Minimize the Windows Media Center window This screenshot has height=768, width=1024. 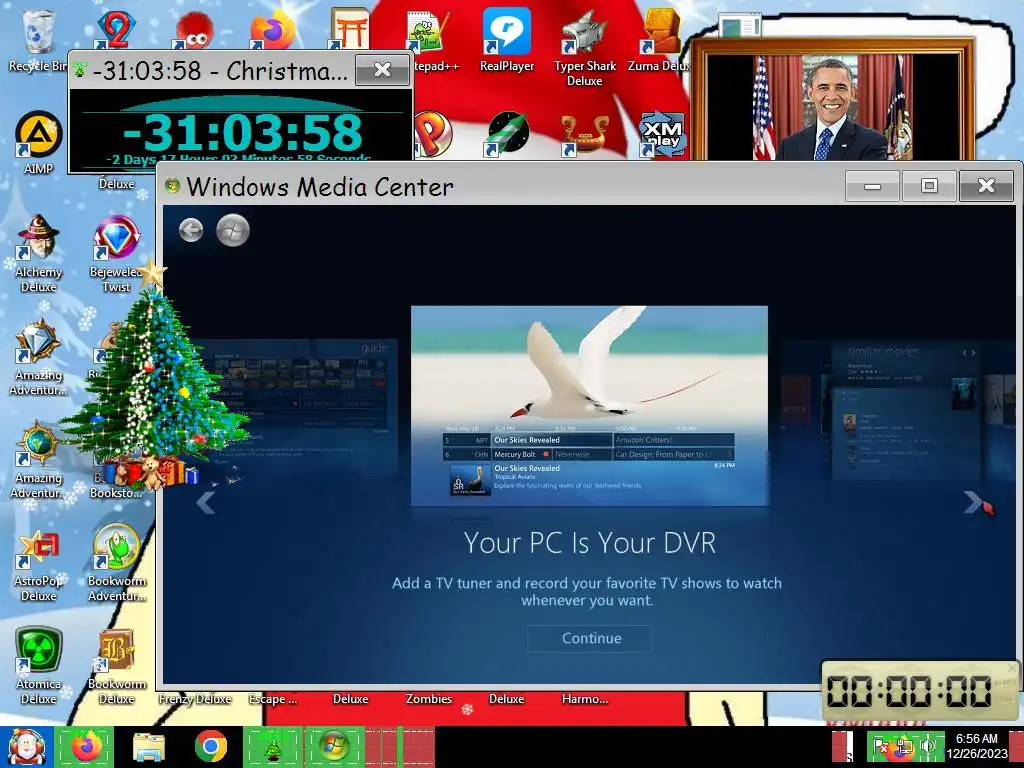[x=872, y=186]
